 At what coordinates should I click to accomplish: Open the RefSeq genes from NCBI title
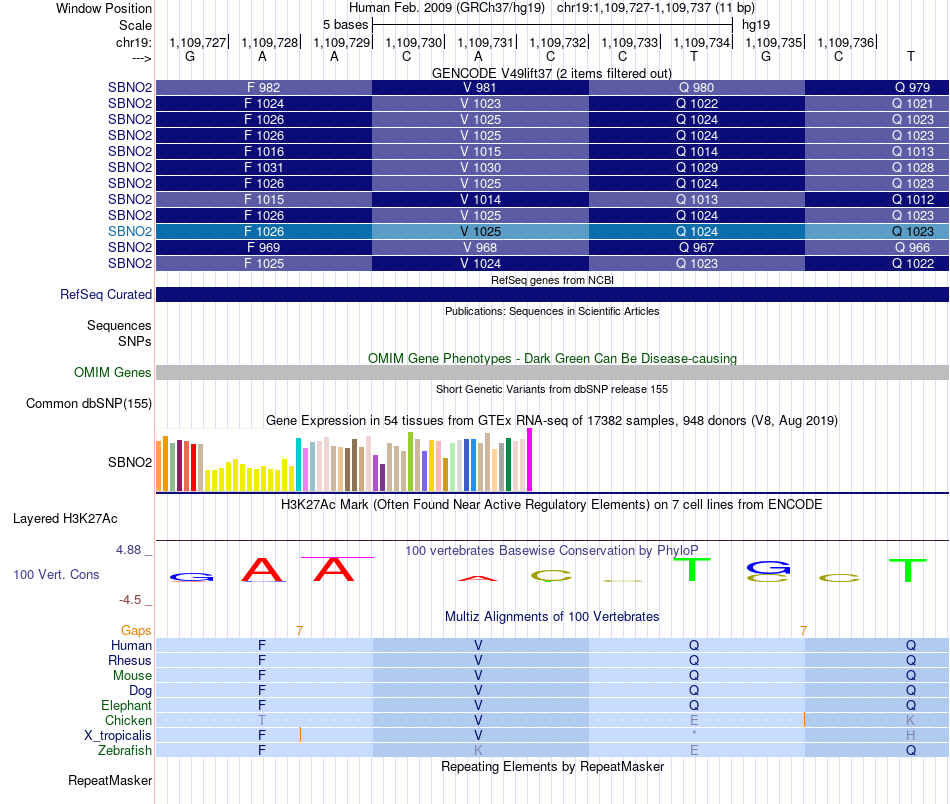[x=552, y=280]
